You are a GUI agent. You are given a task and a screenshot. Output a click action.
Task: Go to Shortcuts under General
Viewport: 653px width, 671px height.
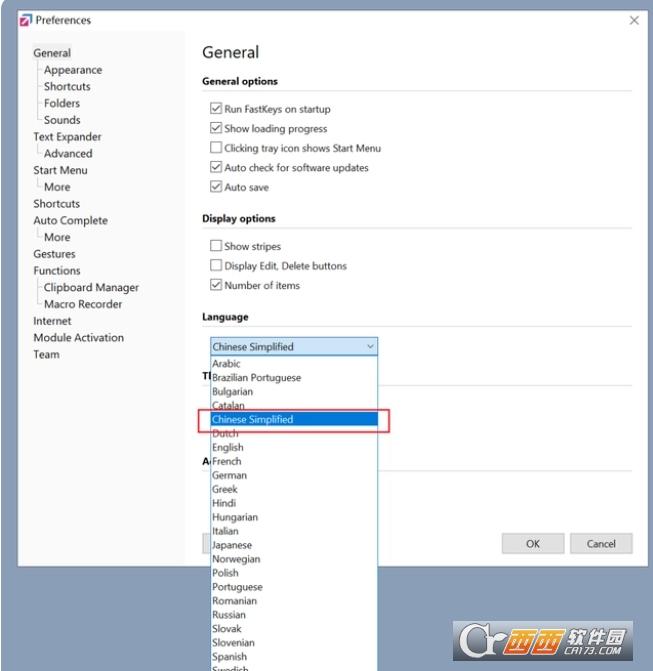[x=67, y=86]
